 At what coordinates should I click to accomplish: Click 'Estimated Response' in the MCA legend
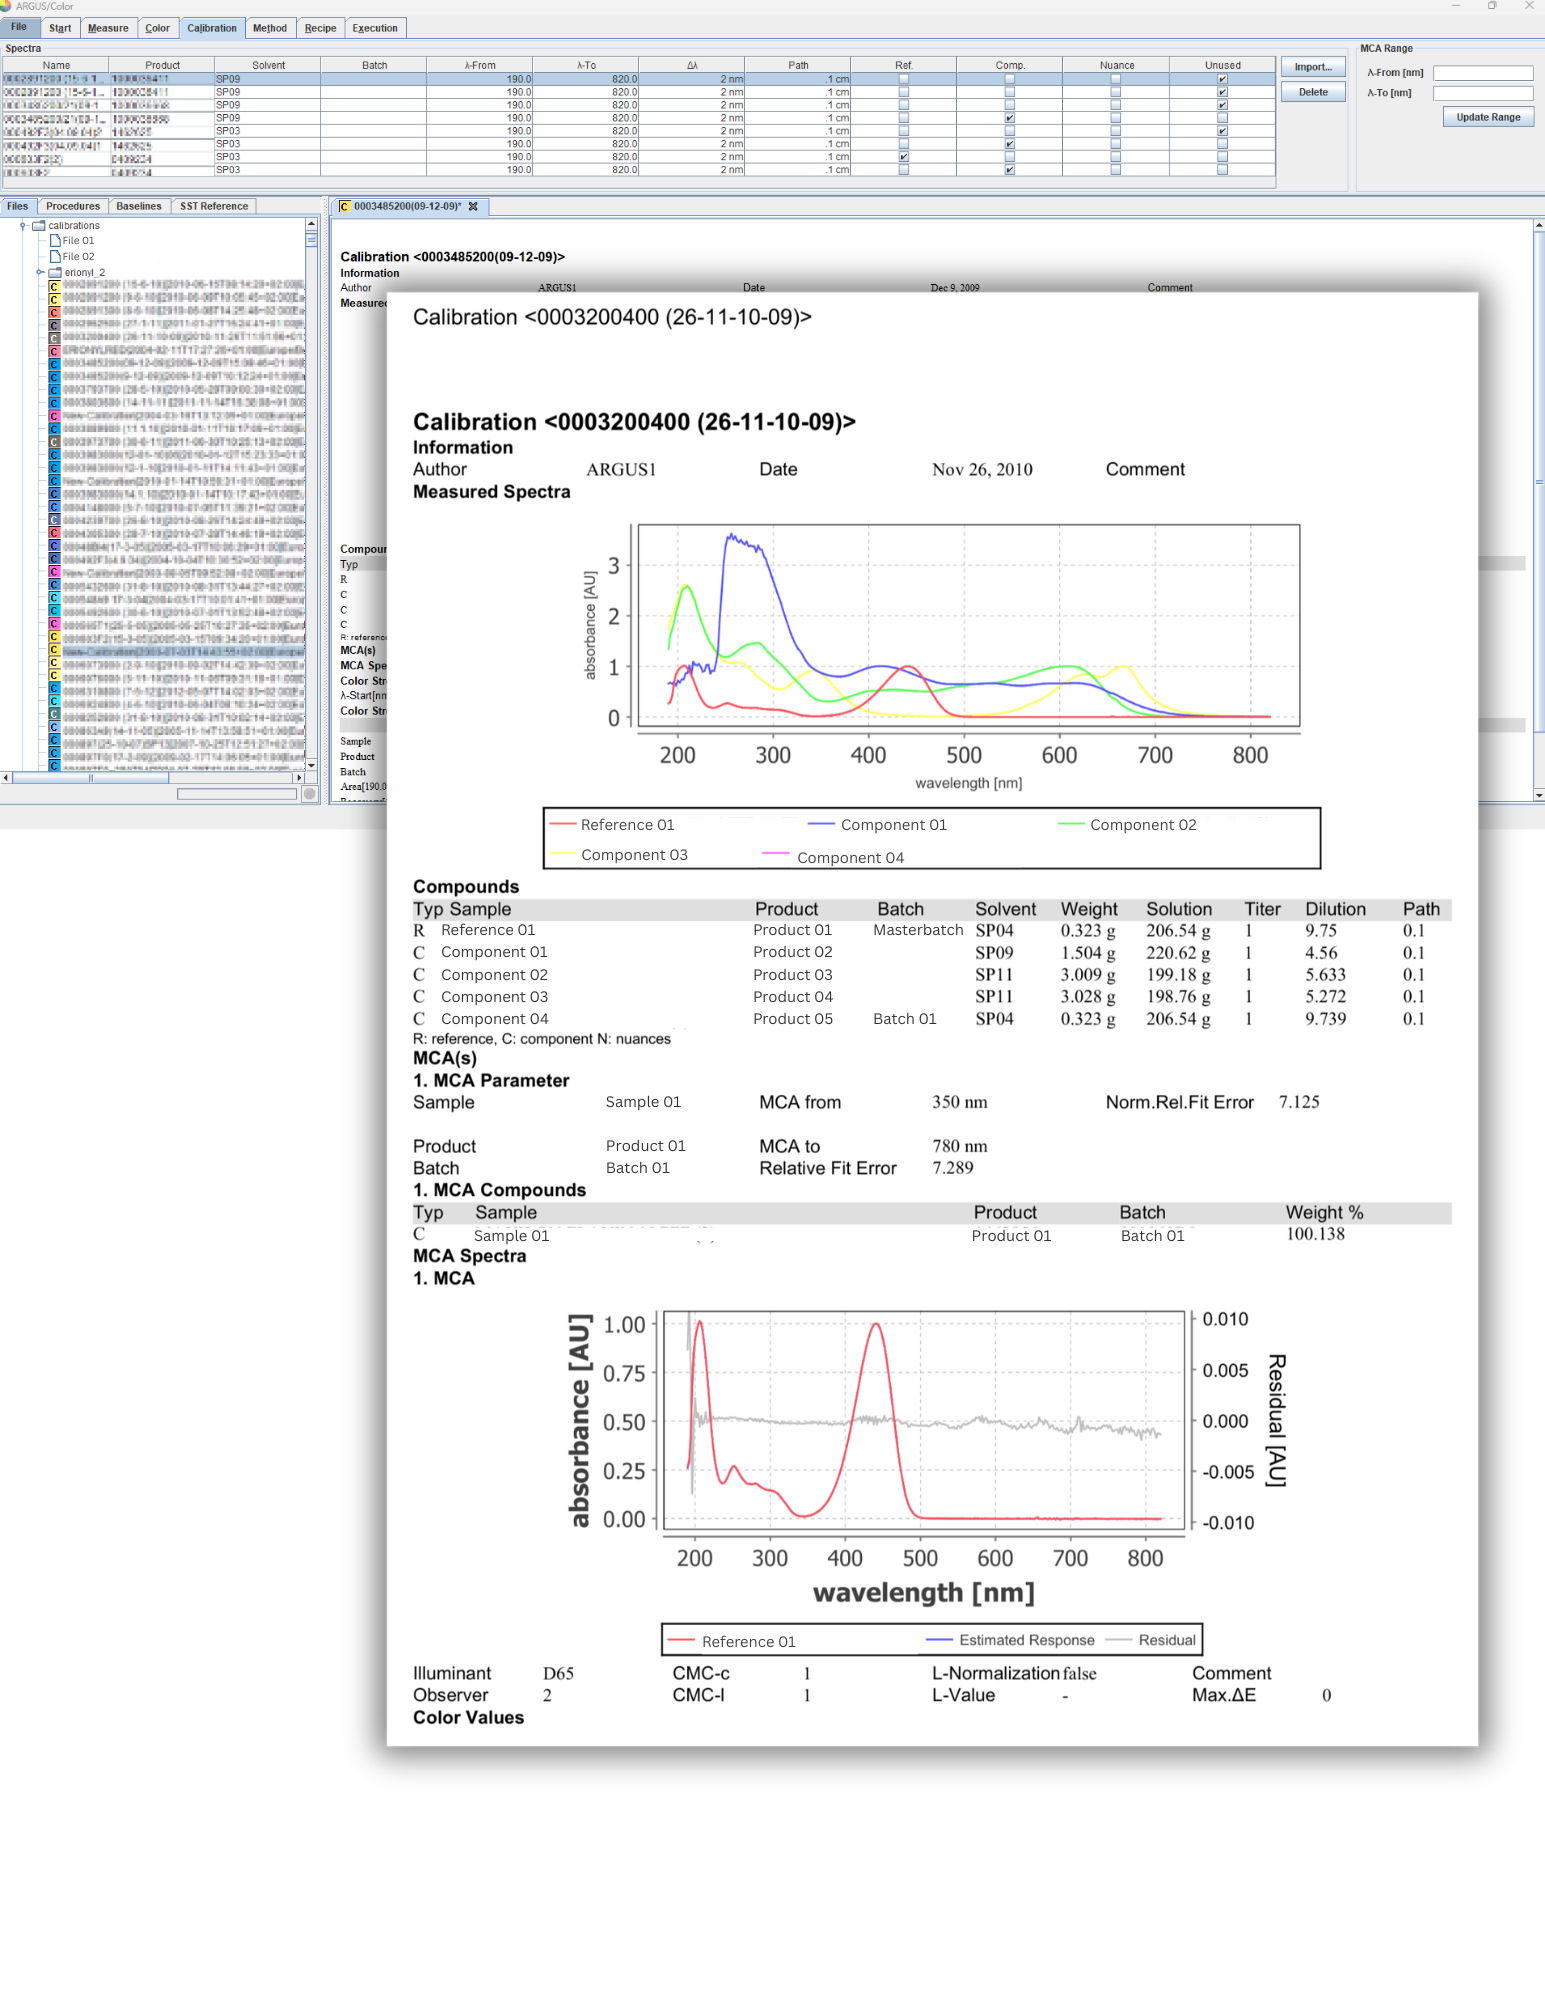1027,1640
